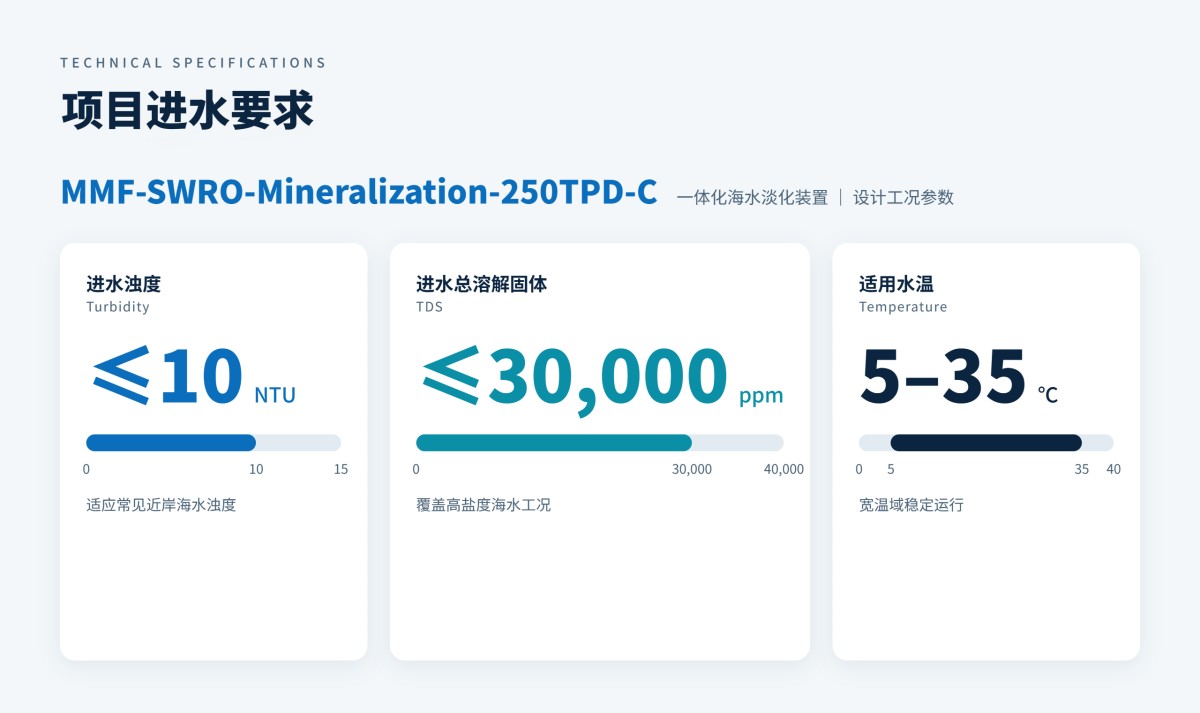Click the 宽温域稳定运行 description
This screenshot has height=713, width=1200.
tap(911, 505)
